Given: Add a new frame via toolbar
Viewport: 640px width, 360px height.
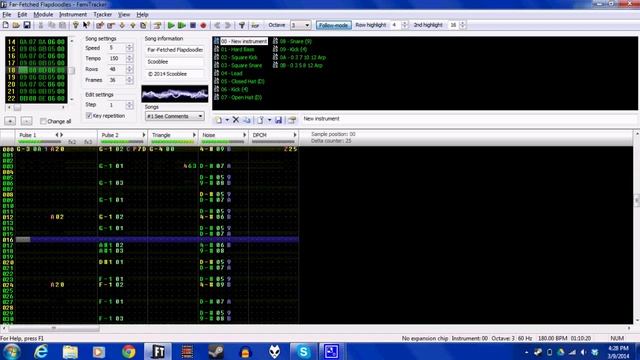Looking at the screenshot, I should (x=100, y=25).
